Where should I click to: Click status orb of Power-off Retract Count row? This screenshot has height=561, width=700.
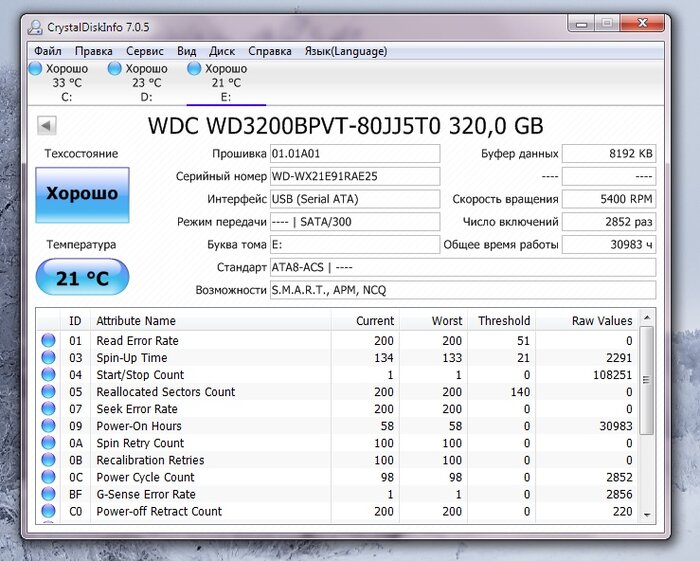point(48,511)
